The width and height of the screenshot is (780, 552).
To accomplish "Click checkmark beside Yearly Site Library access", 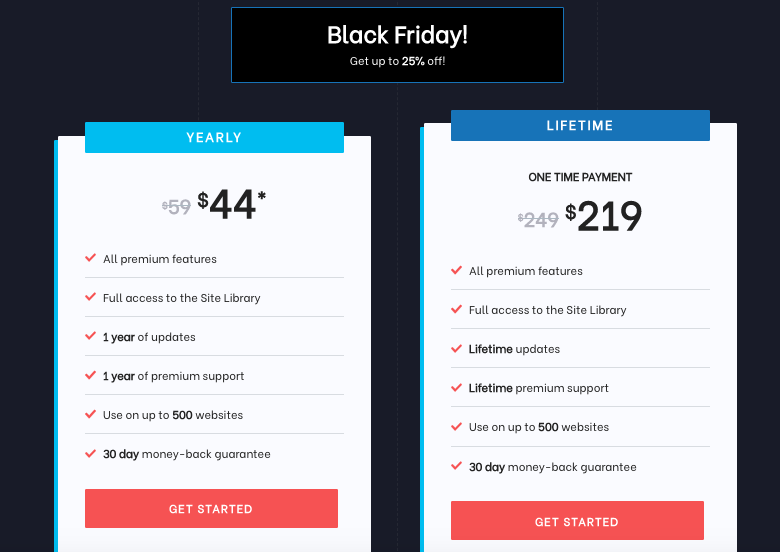I will [x=91, y=297].
